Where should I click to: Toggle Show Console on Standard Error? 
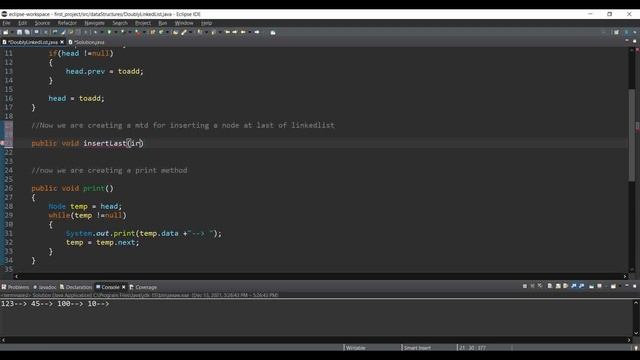point(582,286)
